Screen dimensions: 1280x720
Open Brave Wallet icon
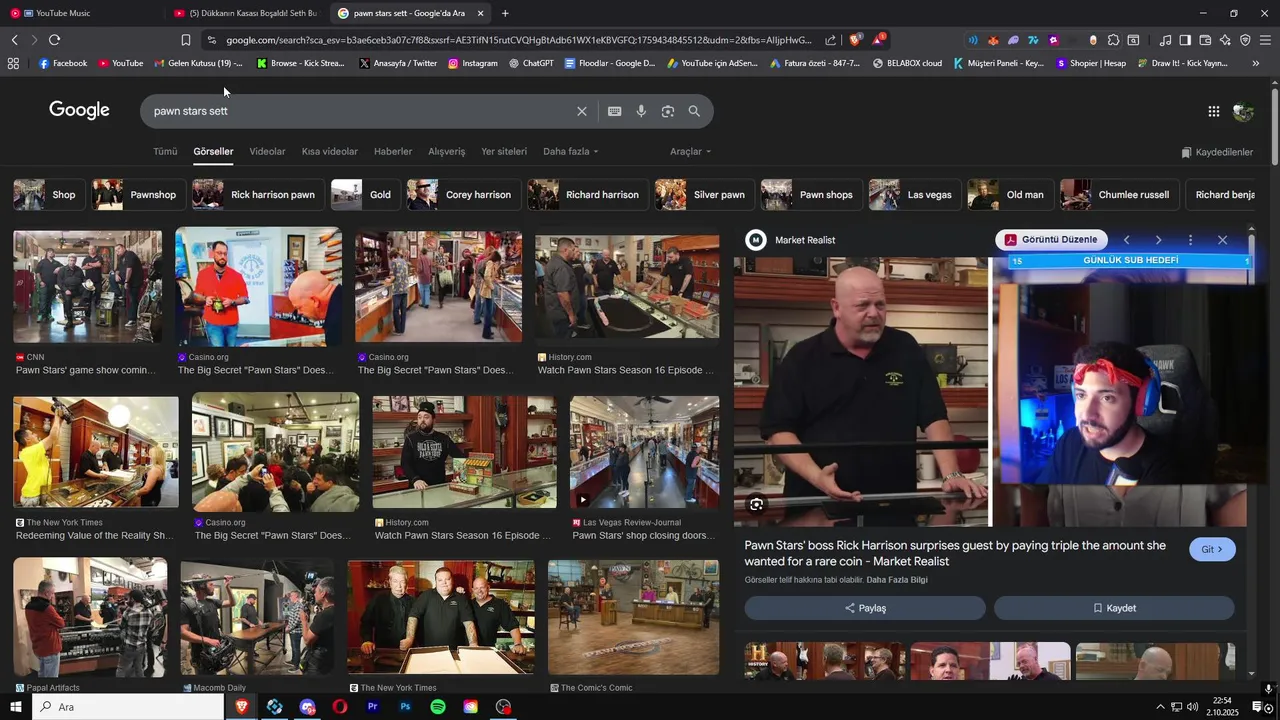pos(1205,40)
